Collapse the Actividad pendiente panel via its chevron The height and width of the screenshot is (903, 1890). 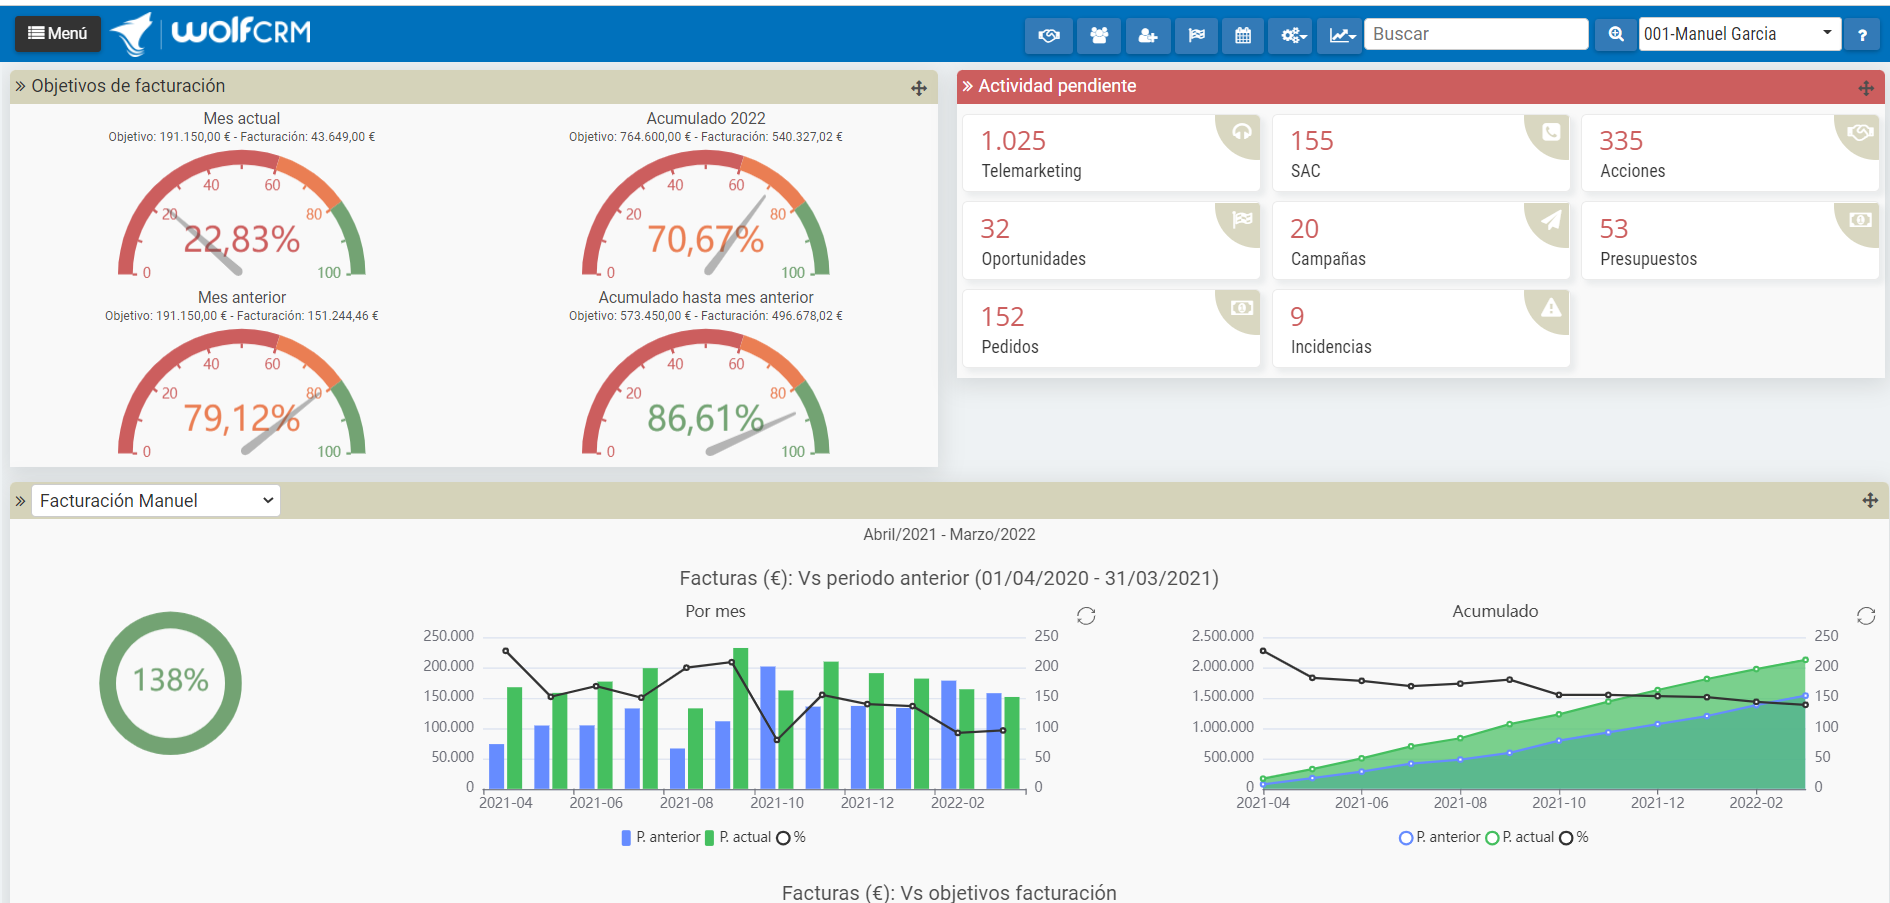968,86
